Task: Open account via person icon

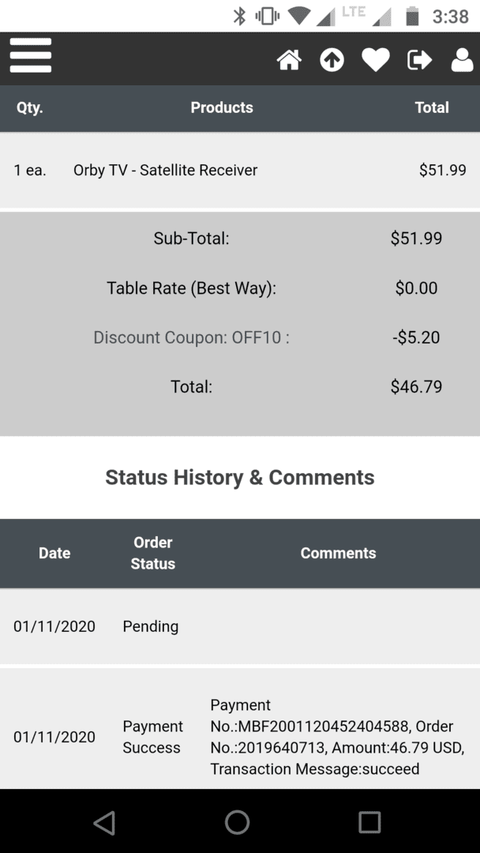Action: tap(462, 60)
